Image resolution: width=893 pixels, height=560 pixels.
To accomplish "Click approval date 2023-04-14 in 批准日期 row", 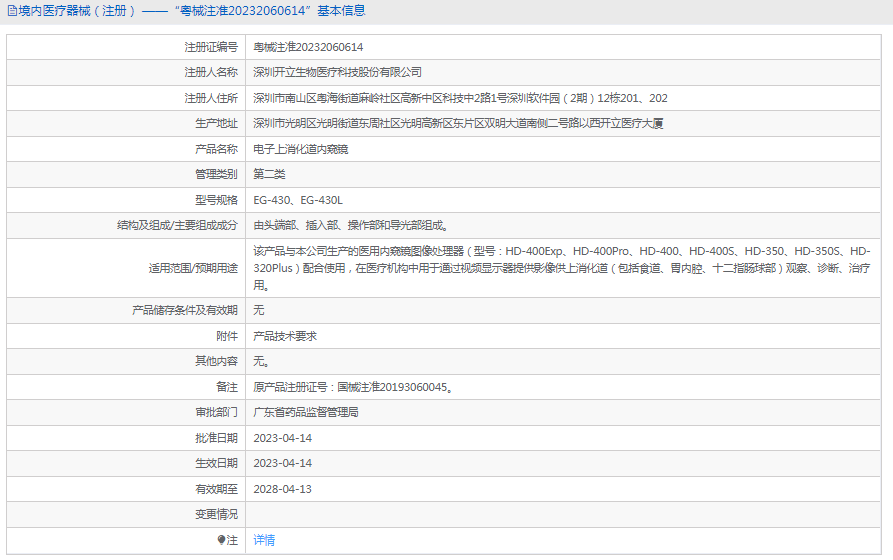I will click(x=282, y=438).
